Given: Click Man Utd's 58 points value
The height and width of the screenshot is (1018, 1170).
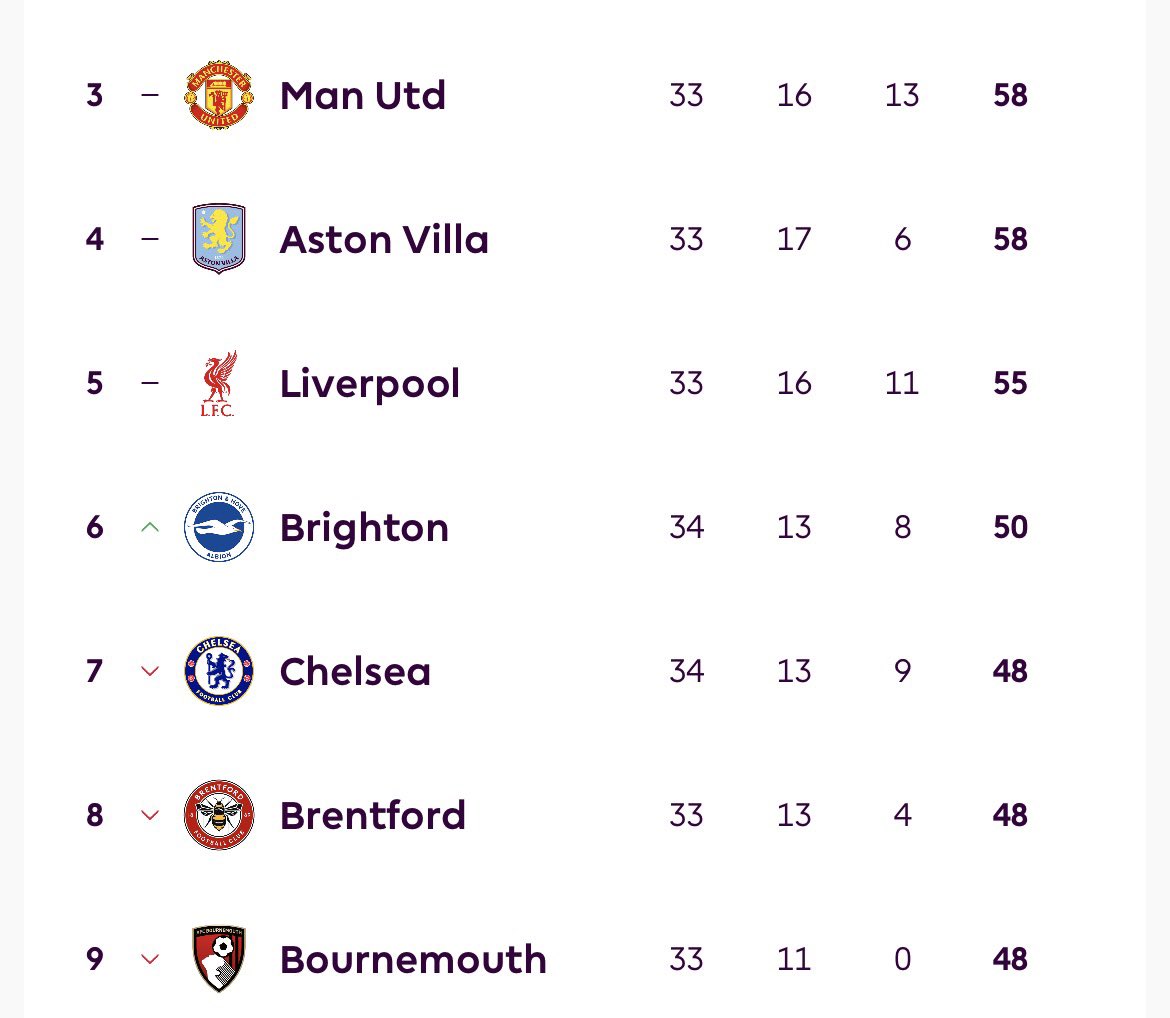Looking at the screenshot, I should coord(1010,96).
